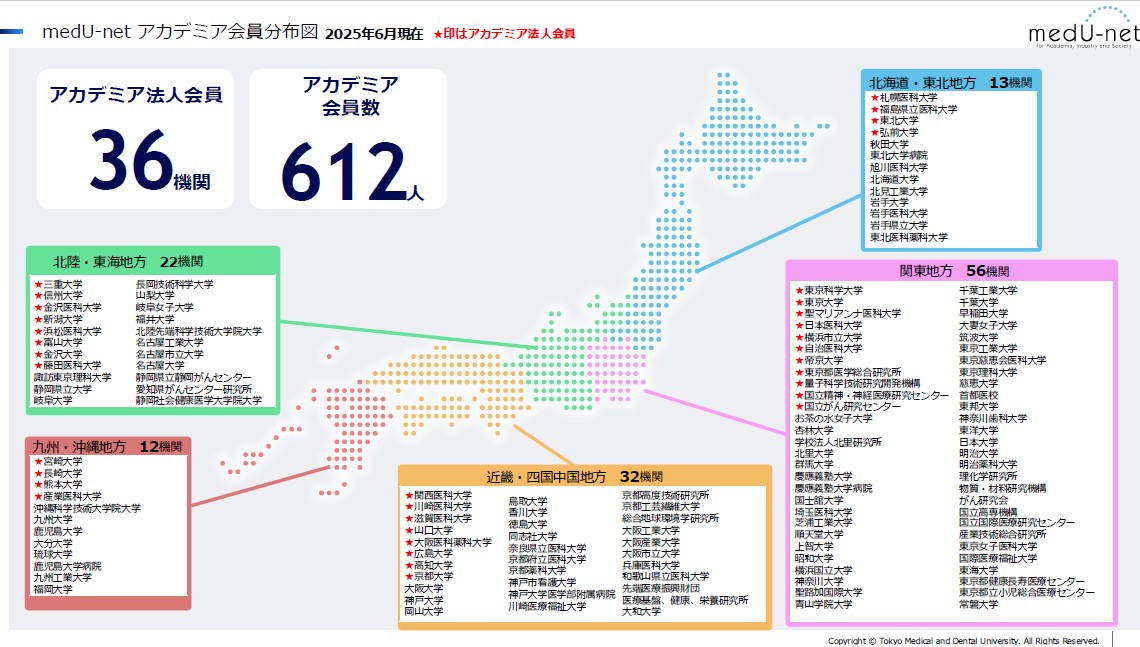1140x647 pixels.
Task: Click 東北医科薬科大学 in the Tohoku list
Action: [909, 237]
